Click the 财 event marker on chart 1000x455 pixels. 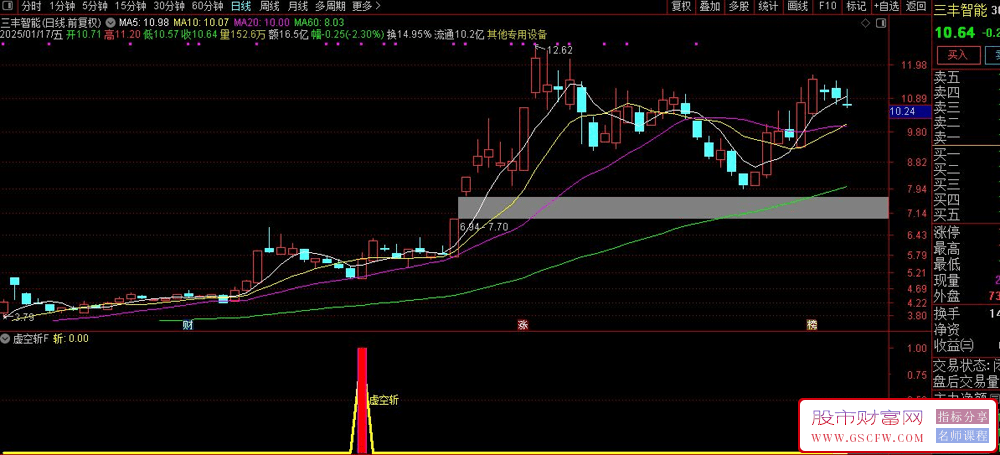pyautogui.click(x=188, y=325)
